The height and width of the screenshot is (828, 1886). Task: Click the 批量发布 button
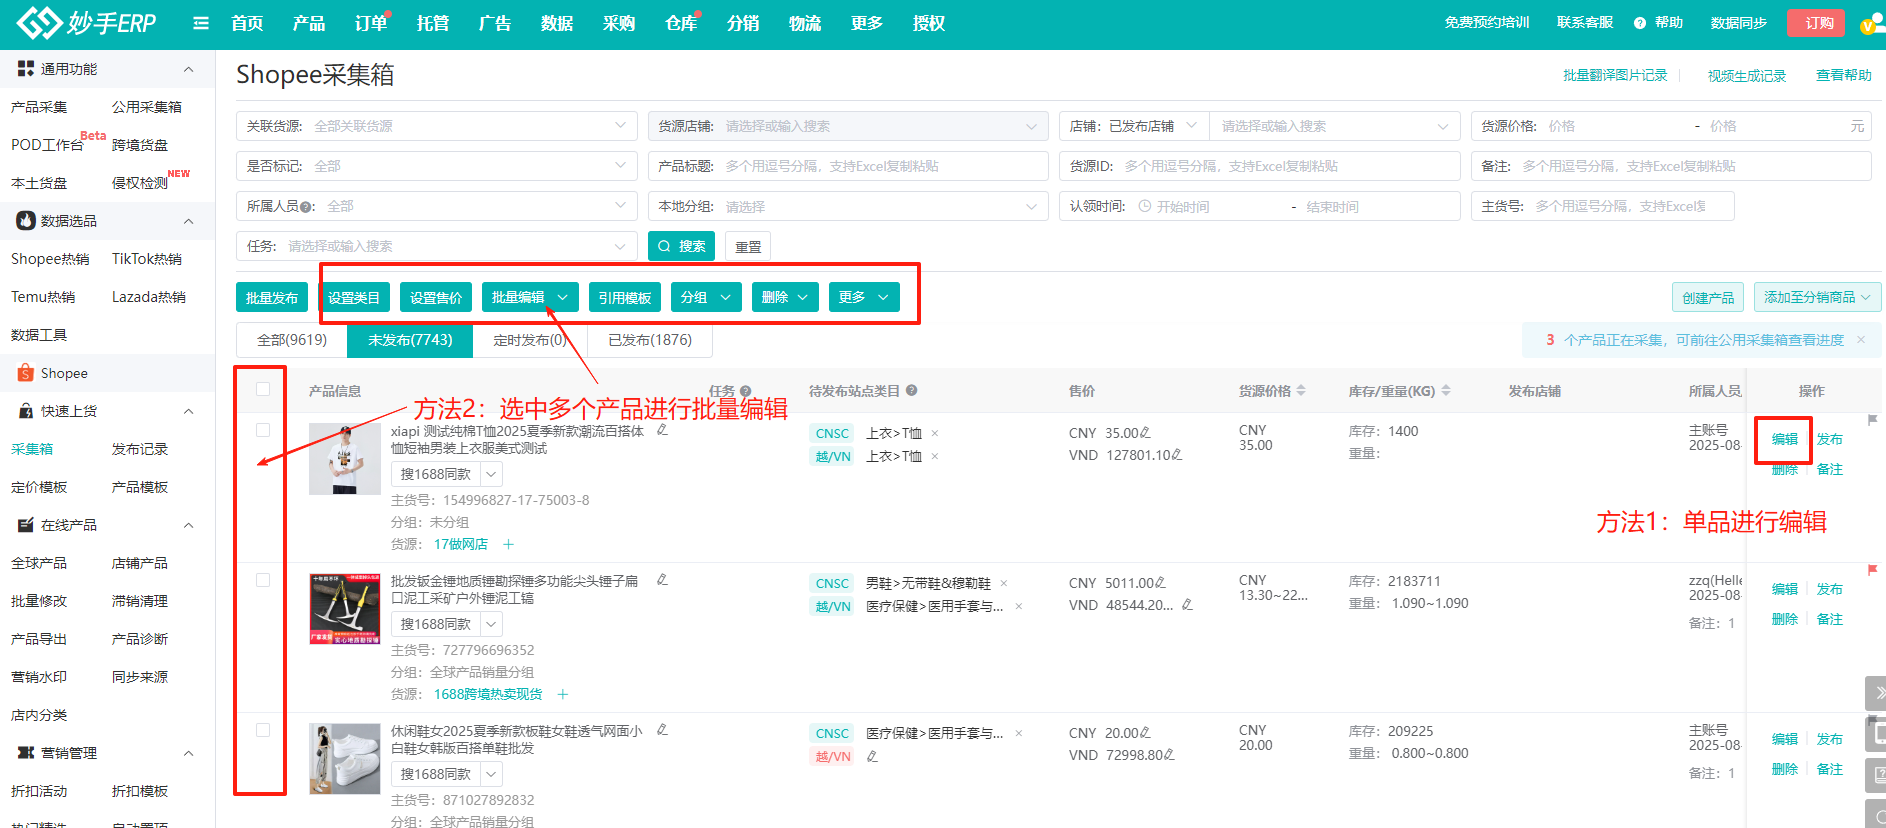[x=271, y=297]
